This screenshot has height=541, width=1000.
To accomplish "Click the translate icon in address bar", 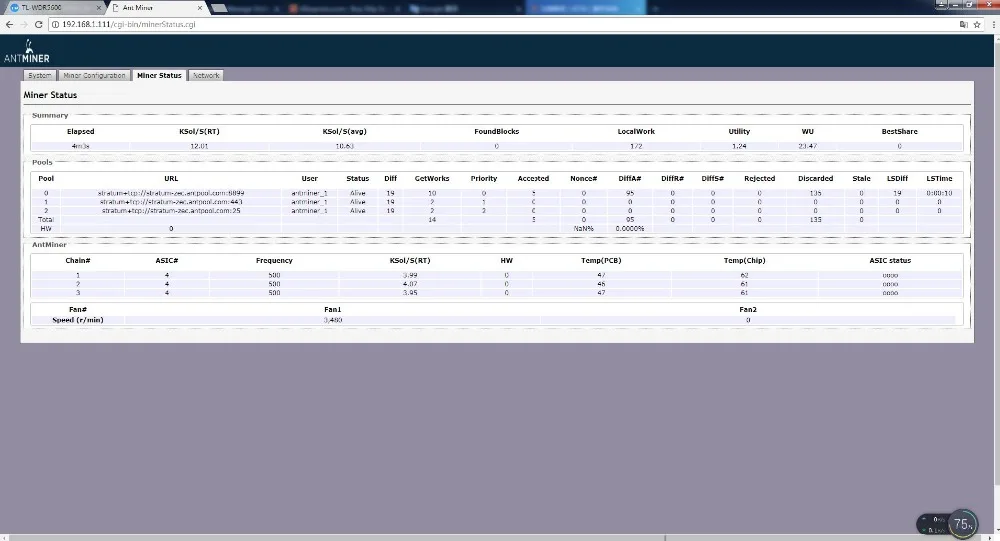I will pyautogui.click(x=963, y=24).
